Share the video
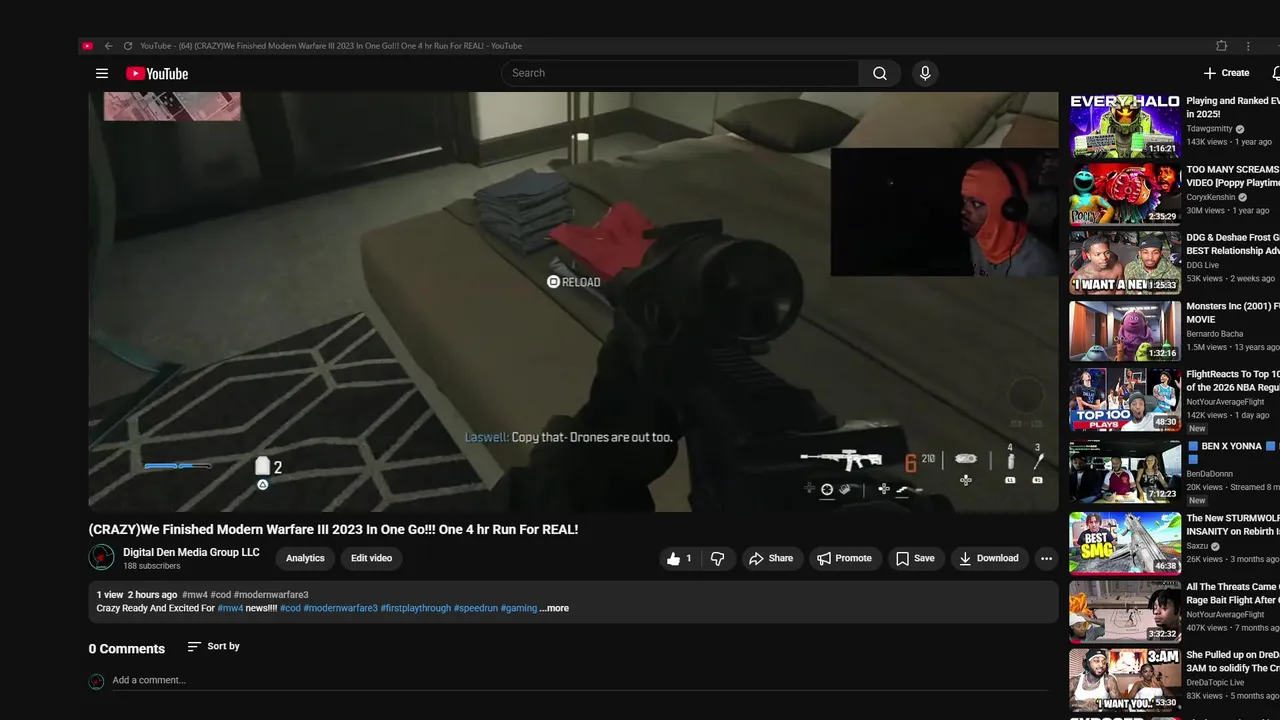 pyautogui.click(x=771, y=558)
